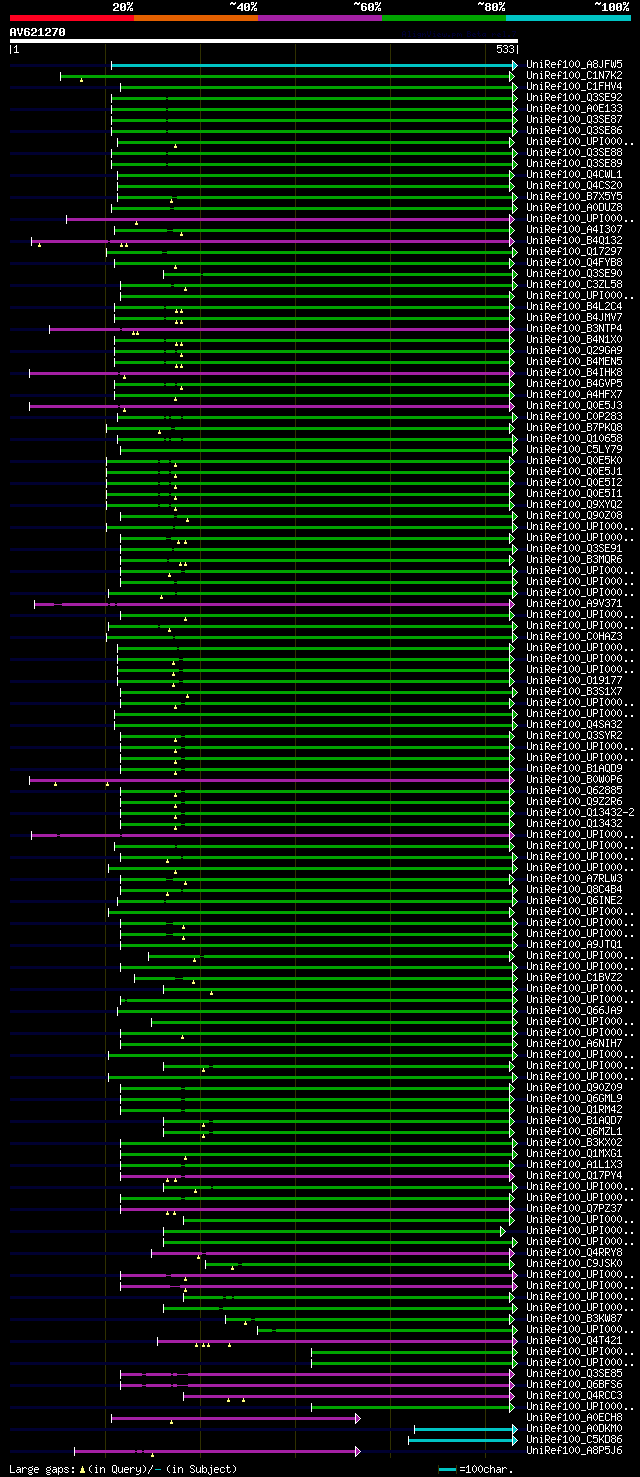640x1477 pixels.
Task: Select label UniRef100_Q13432-2
Action: point(580,812)
